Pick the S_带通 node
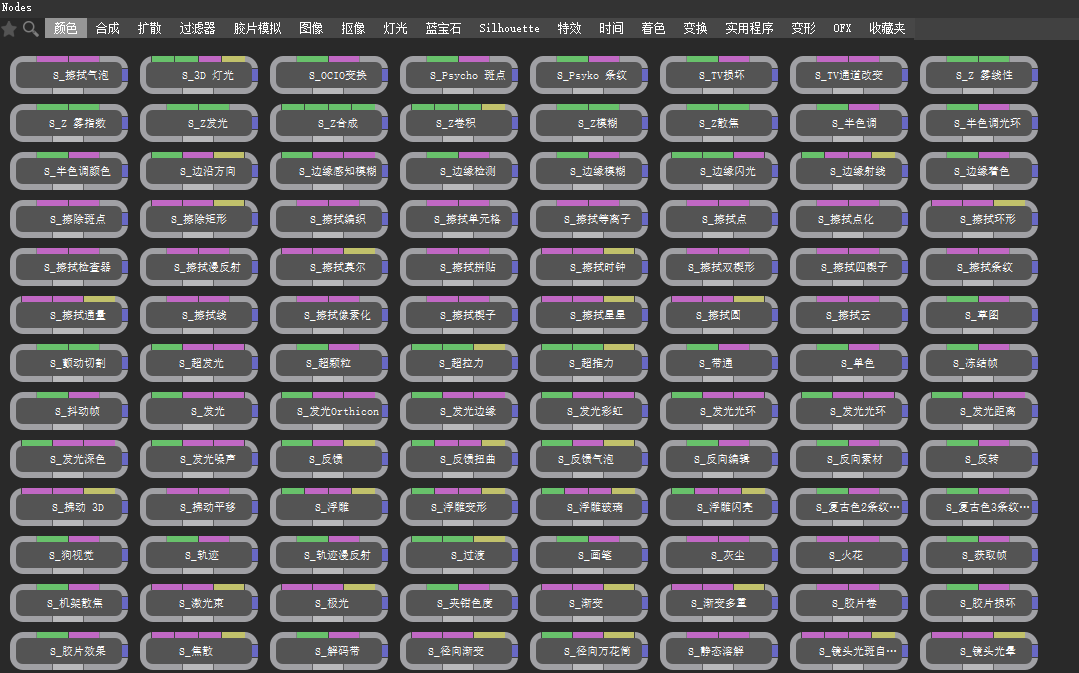Screen dimensions: 1079x673 [719, 363]
